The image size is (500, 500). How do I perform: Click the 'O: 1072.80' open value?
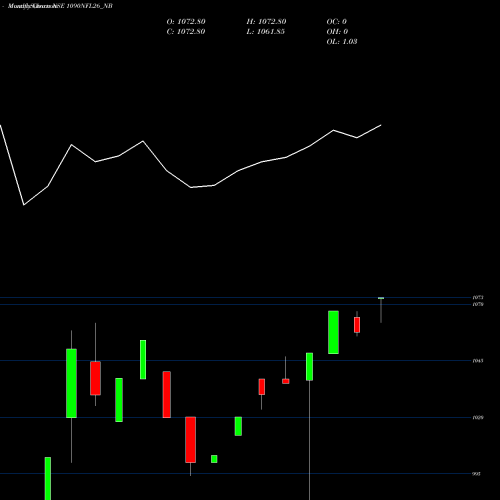point(186,22)
